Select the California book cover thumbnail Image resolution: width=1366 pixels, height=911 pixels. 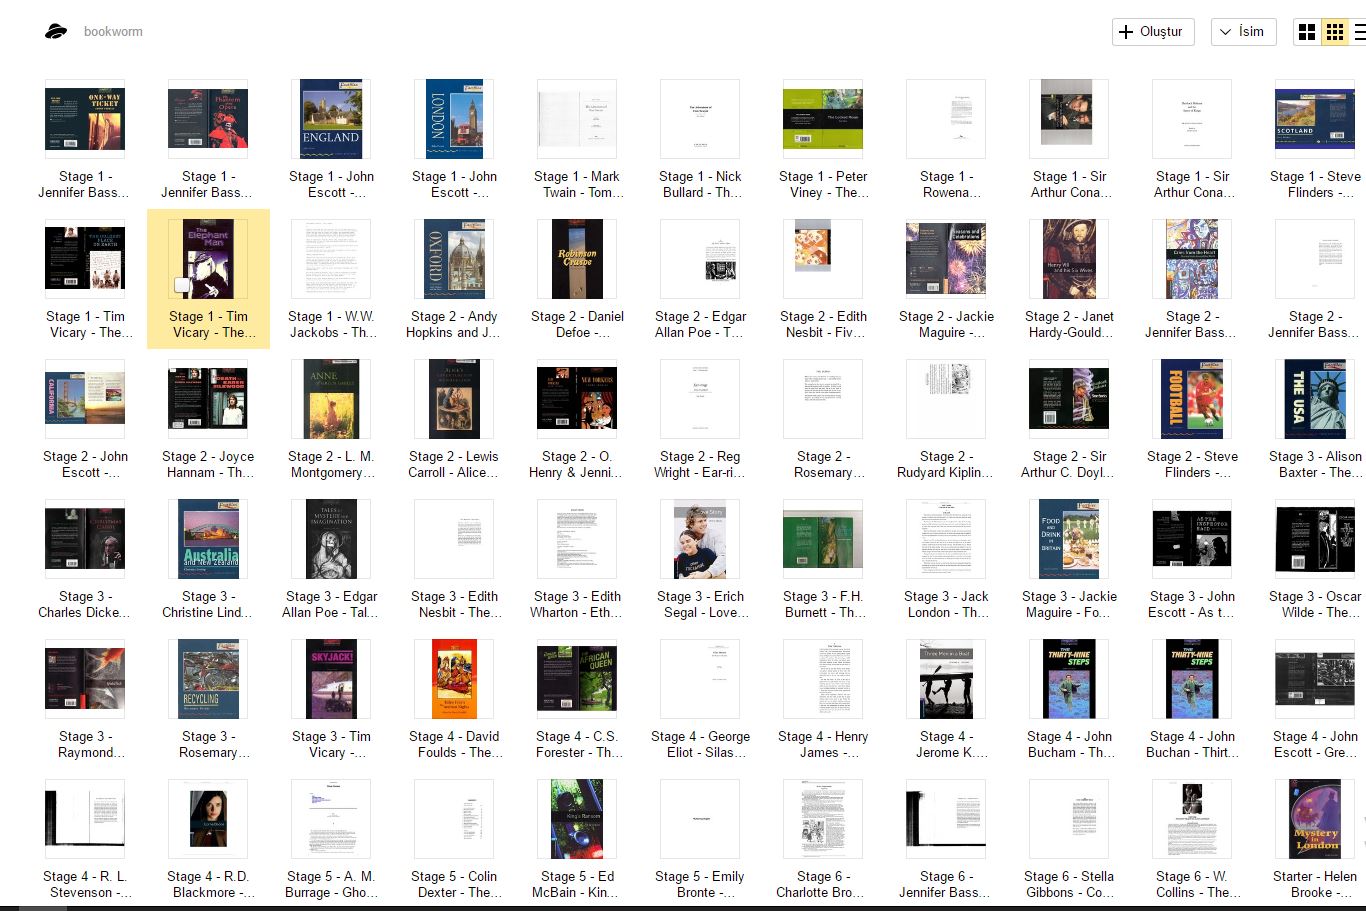click(85, 399)
